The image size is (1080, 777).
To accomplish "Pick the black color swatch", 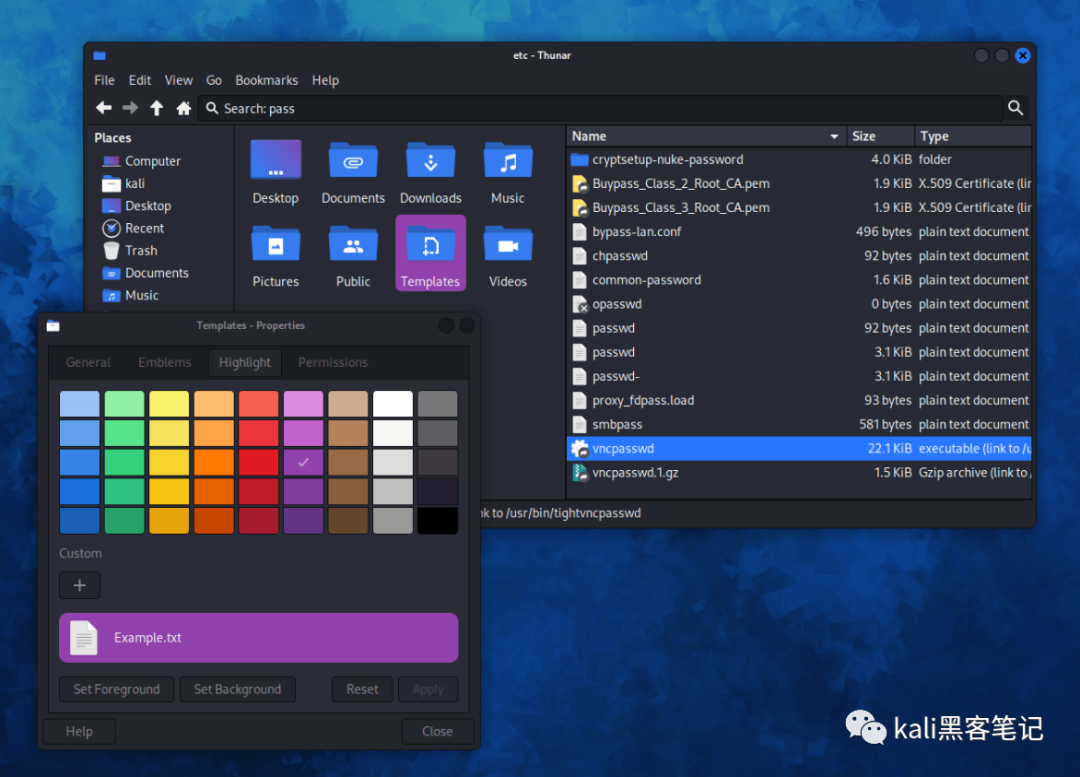I will tap(437, 521).
